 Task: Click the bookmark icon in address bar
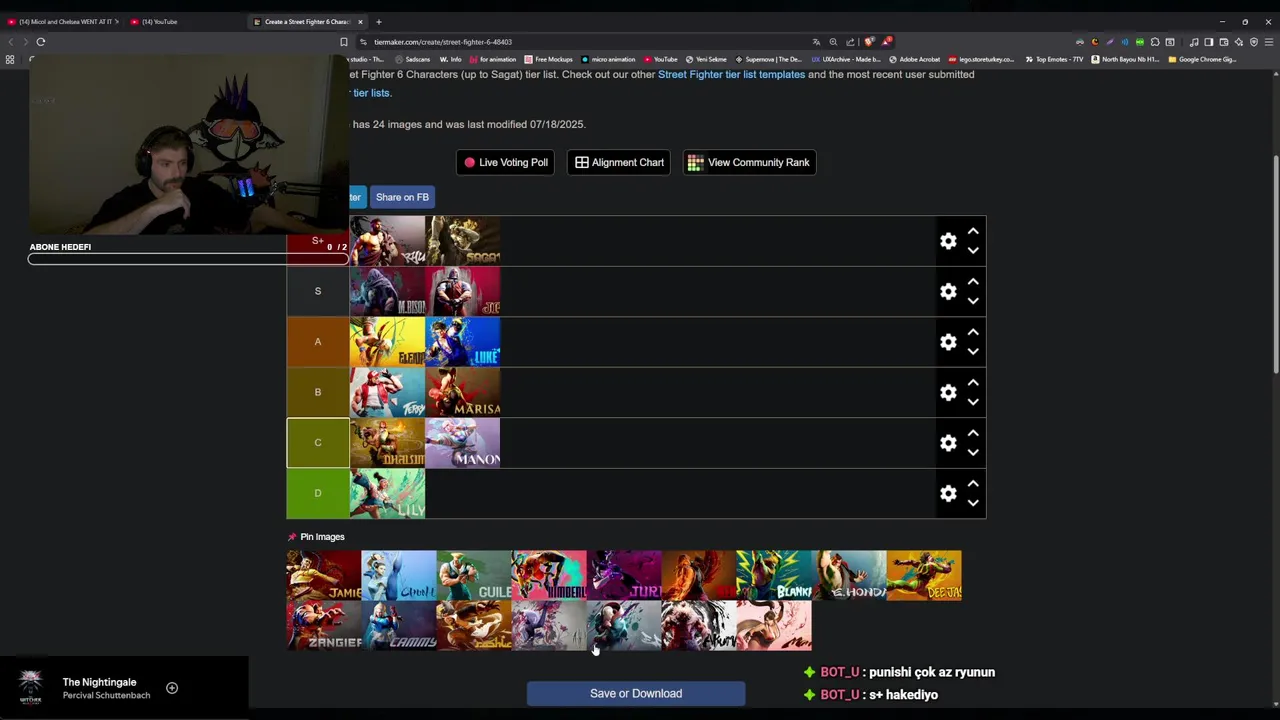(344, 42)
